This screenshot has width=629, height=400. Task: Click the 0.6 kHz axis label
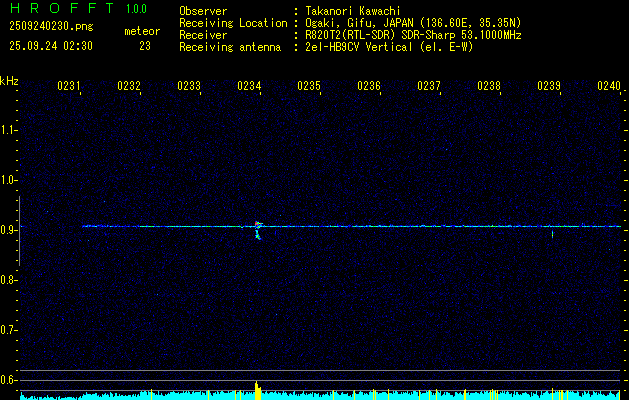point(8,380)
